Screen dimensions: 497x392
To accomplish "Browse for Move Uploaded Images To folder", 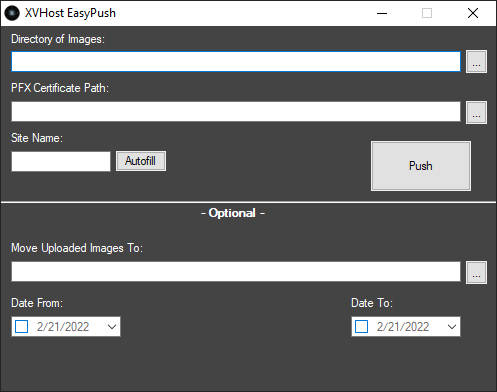I will pos(476,272).
